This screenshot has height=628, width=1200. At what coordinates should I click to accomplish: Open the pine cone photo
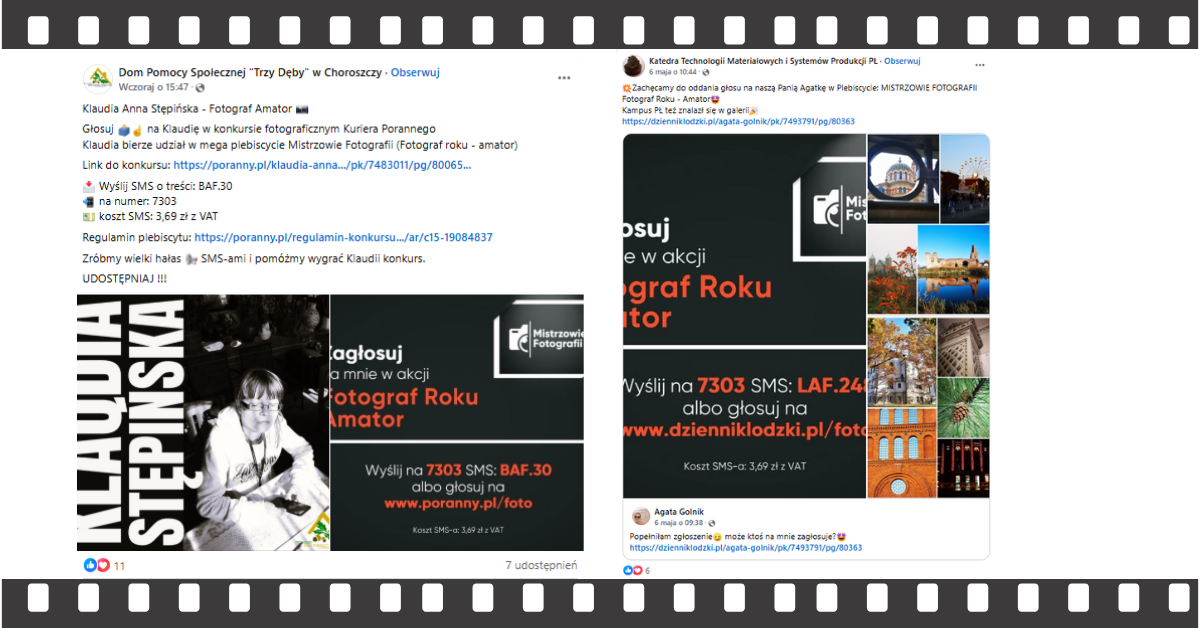click(963, 407)
